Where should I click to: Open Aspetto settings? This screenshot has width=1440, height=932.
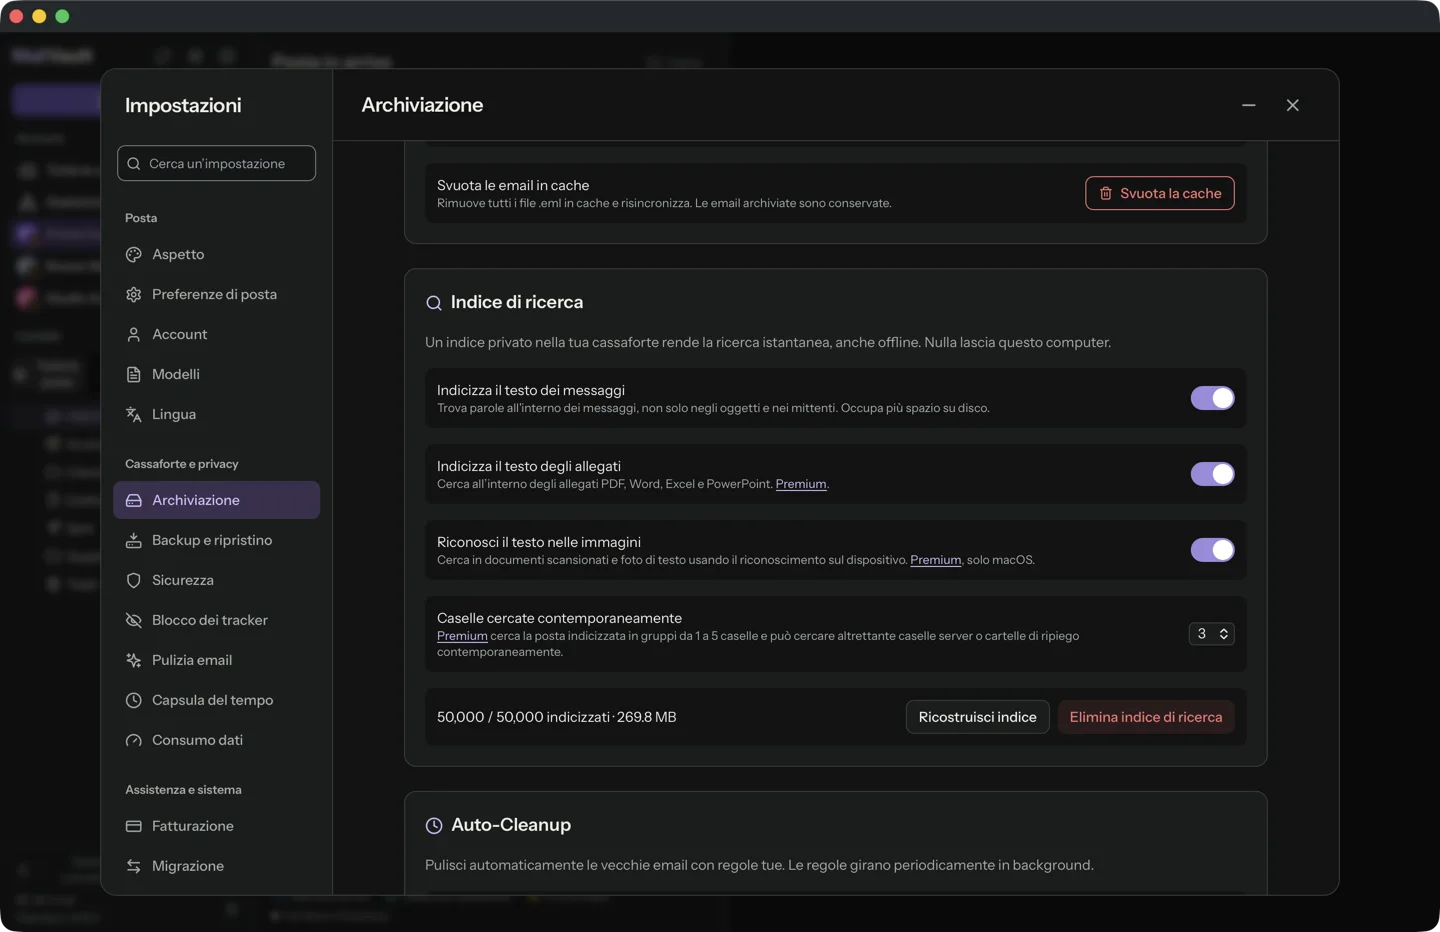pyautogui.click(x=217, y=255)
